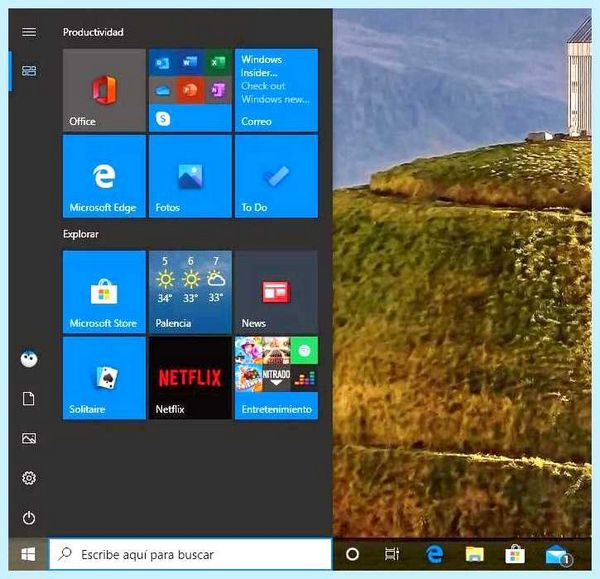Open the Correo mail live tile
The height and width of the screenshot is (579, 600).
coord(276,90)
